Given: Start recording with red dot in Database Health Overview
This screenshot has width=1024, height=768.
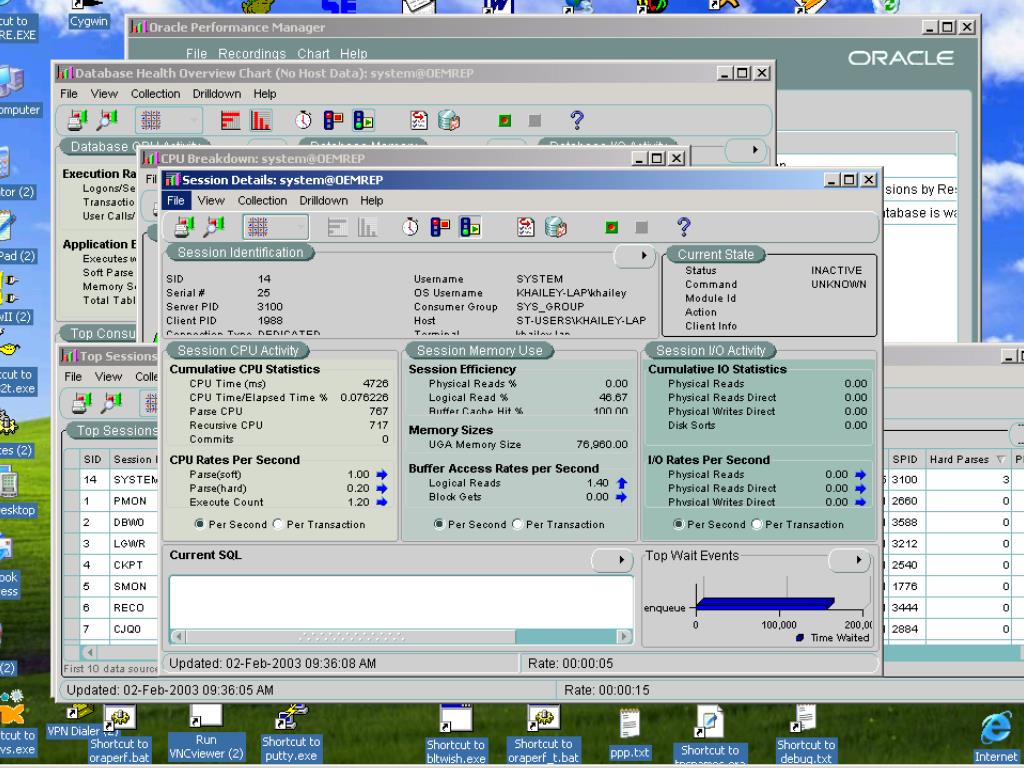Looking at the screenshot, I should [x=505, y=121].
